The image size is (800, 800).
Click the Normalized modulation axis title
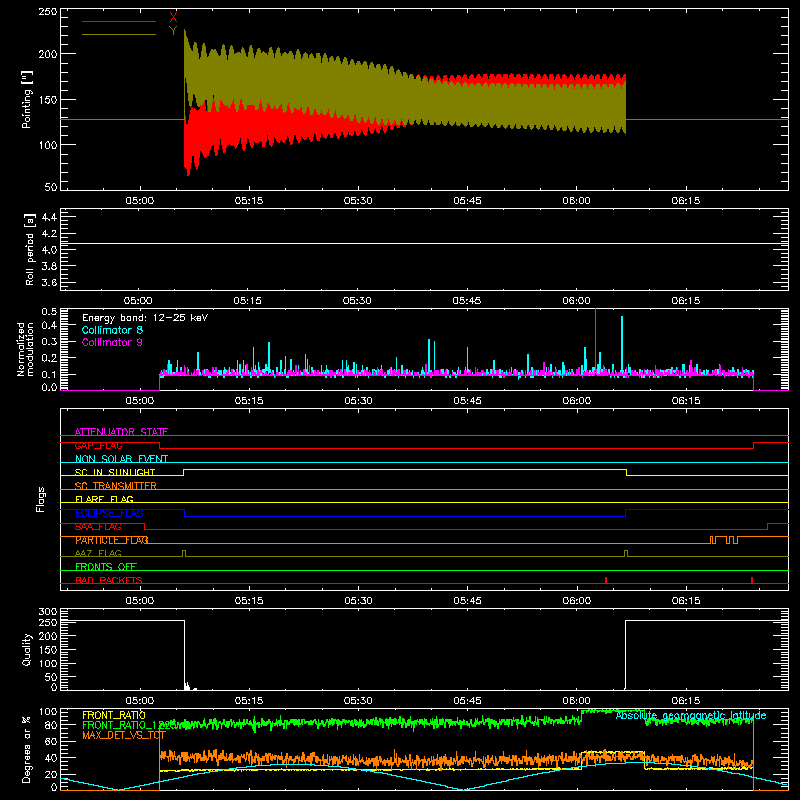click(x=26, y=349)
